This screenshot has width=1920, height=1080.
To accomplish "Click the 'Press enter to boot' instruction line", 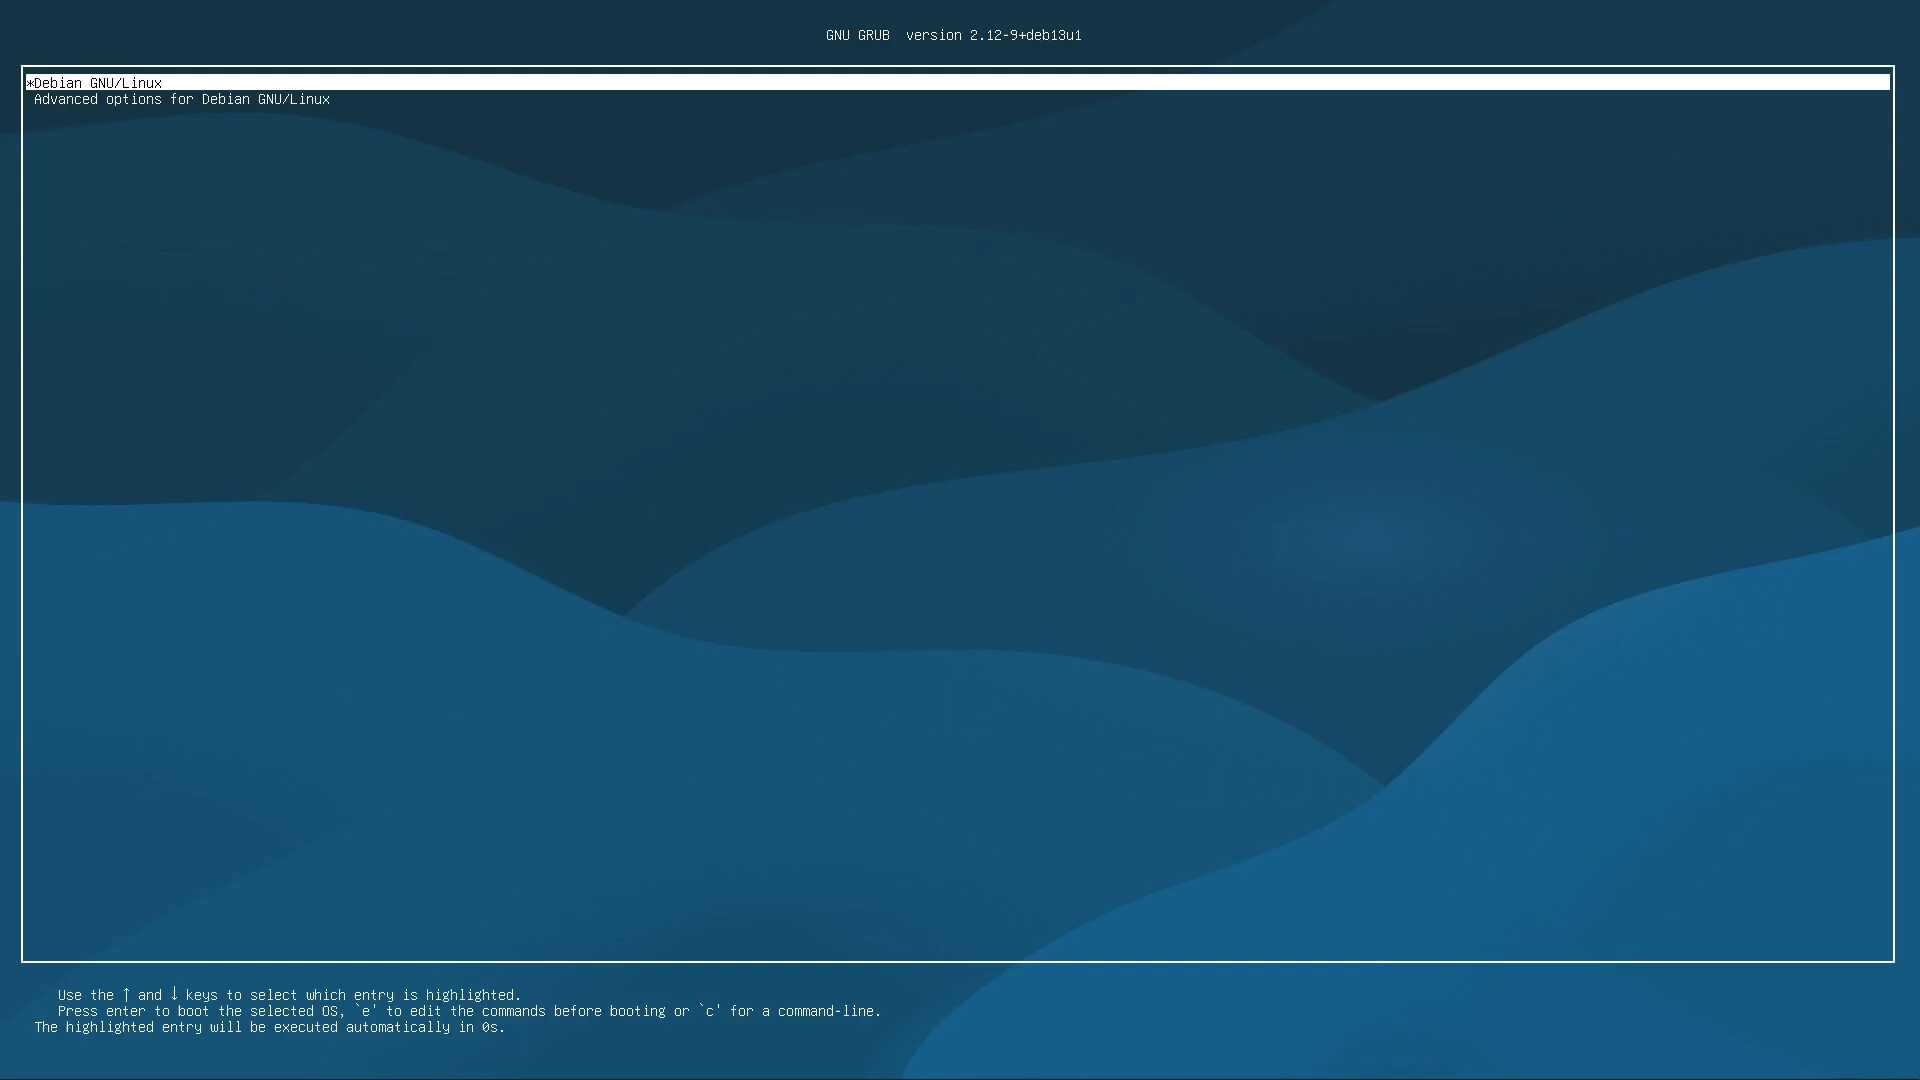I will pos(469,1011).
